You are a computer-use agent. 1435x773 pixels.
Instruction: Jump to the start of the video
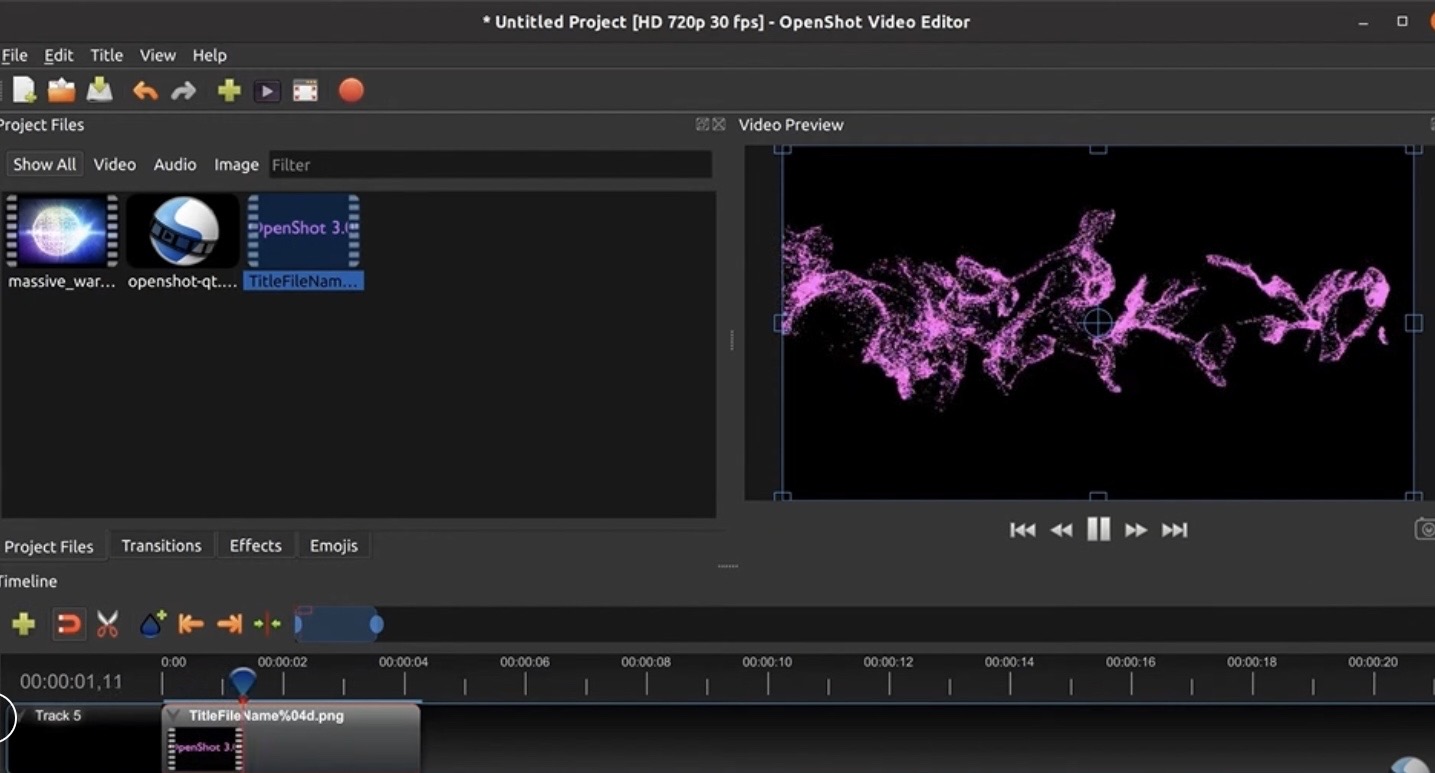point(1022,530)
